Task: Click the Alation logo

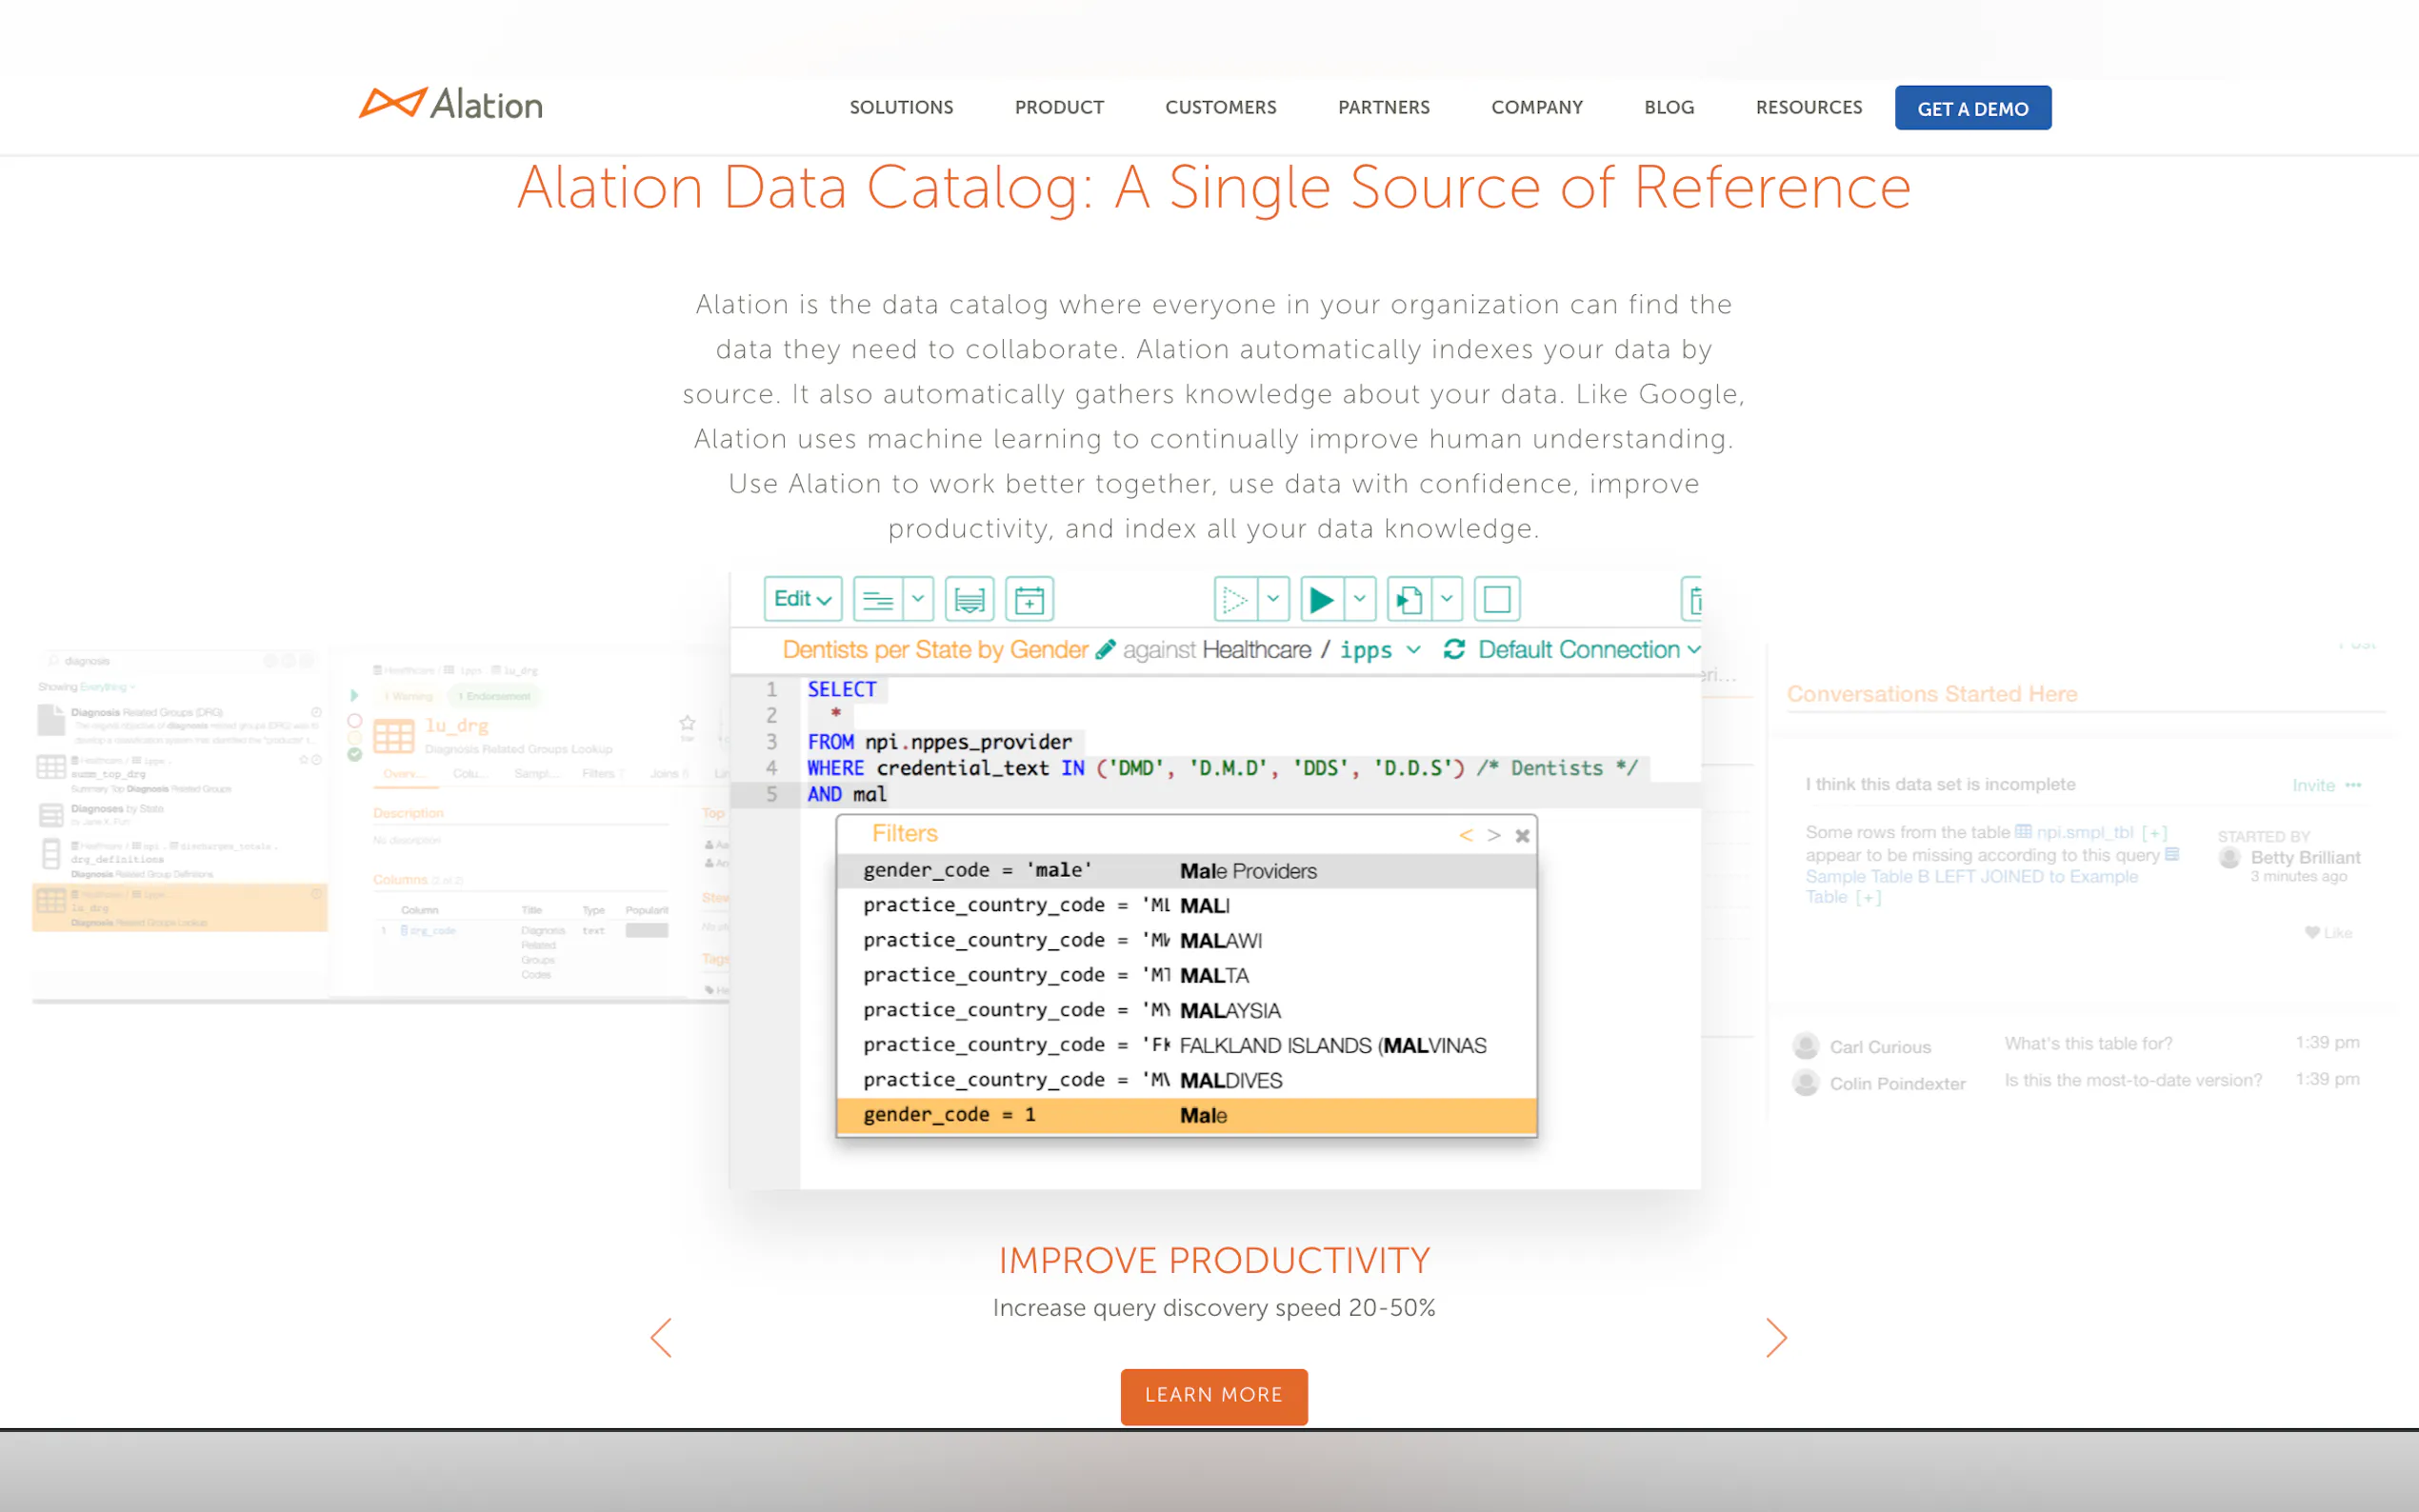Action: tap(451, 104)
